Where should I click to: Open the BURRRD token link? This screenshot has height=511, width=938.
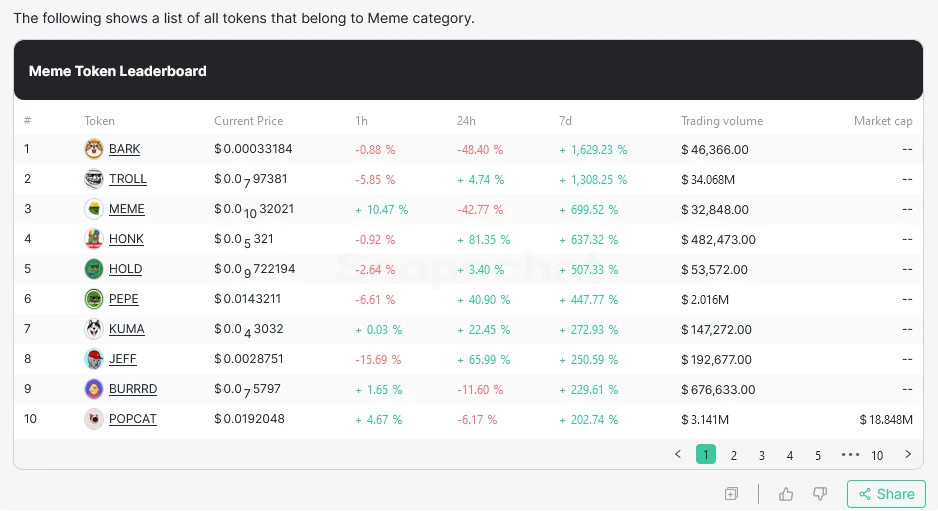pos(133,389)
